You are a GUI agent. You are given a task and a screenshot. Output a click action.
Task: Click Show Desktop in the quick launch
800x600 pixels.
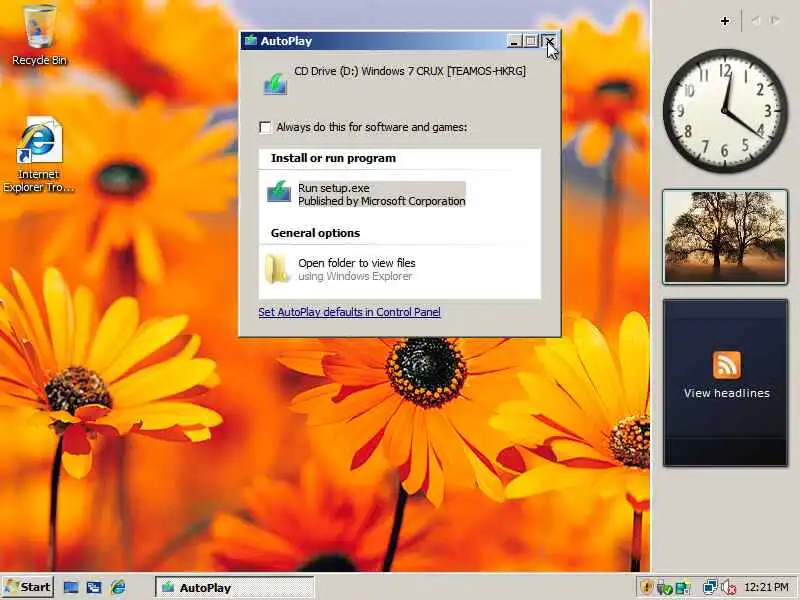[71, 587]
